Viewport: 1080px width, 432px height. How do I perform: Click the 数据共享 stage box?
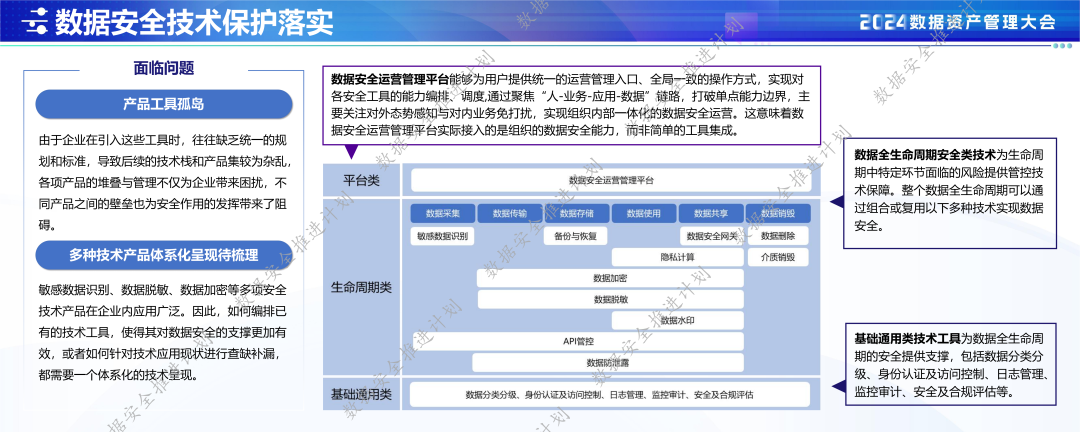click(711, 214)
